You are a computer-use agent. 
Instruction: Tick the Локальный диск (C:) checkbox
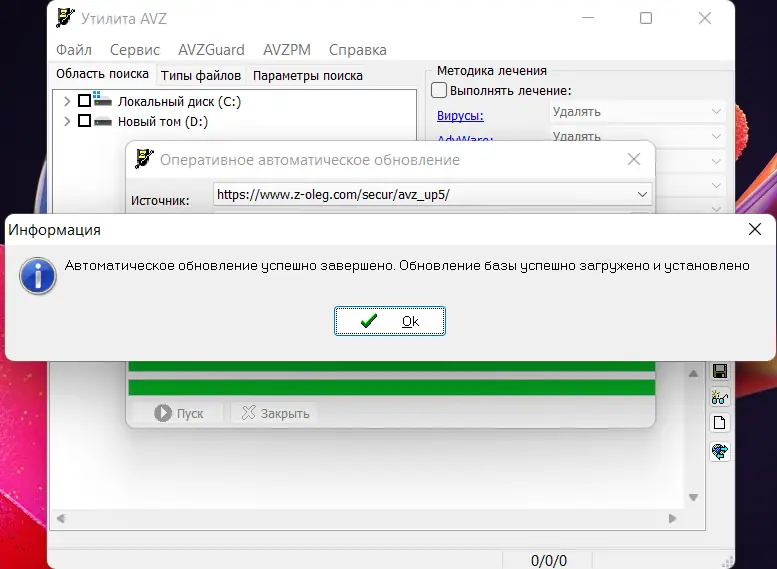point(85,101)
